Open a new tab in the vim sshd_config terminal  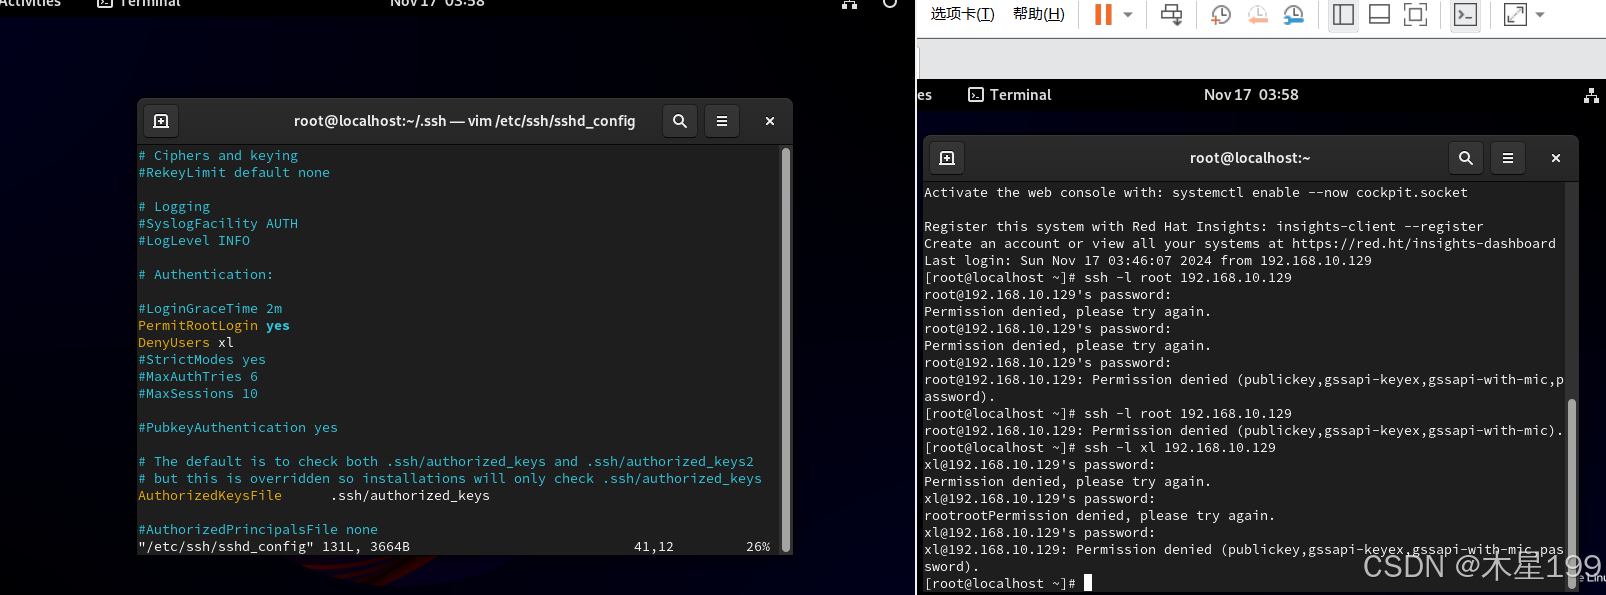pyautogui.click(x=161, y=121)
